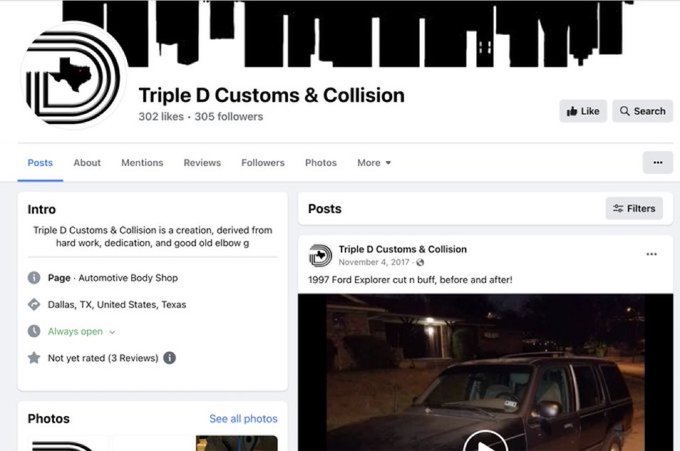Viewport: 680px width, 451px height.
Task: Click the thumbs-up Like button
Action: coord(583,111)
